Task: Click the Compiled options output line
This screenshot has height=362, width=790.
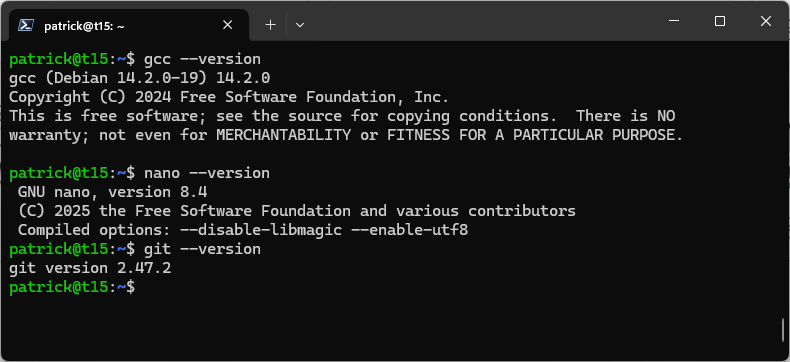Action: click(243, 230)
